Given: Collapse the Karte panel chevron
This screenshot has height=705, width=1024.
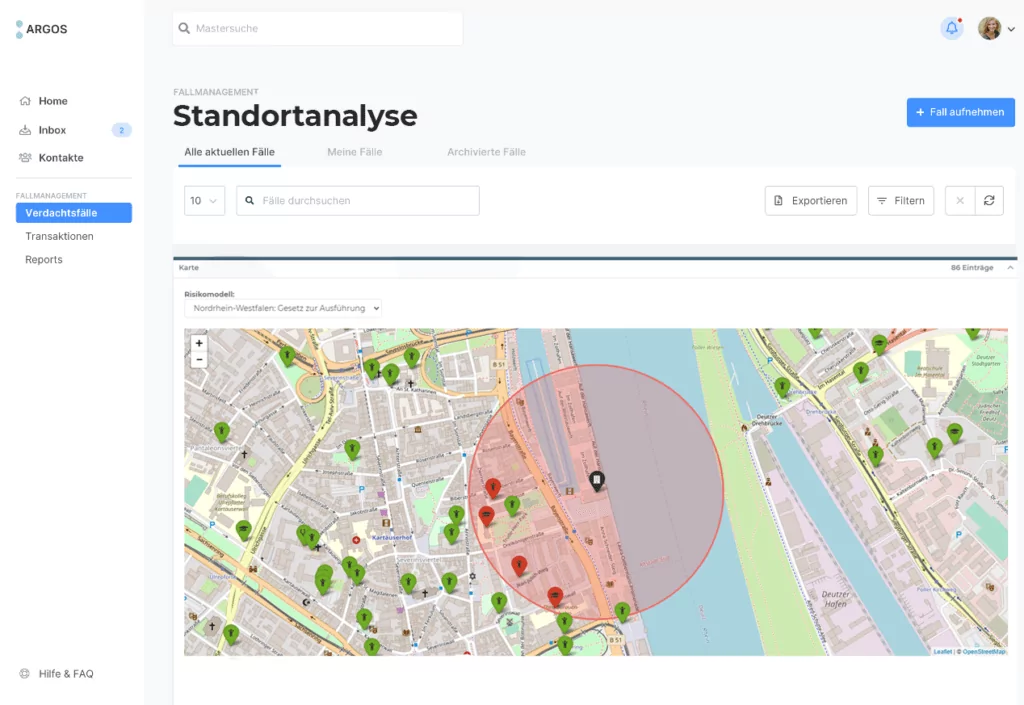Looking at the screenshot, I should [x=1010, y=268].
